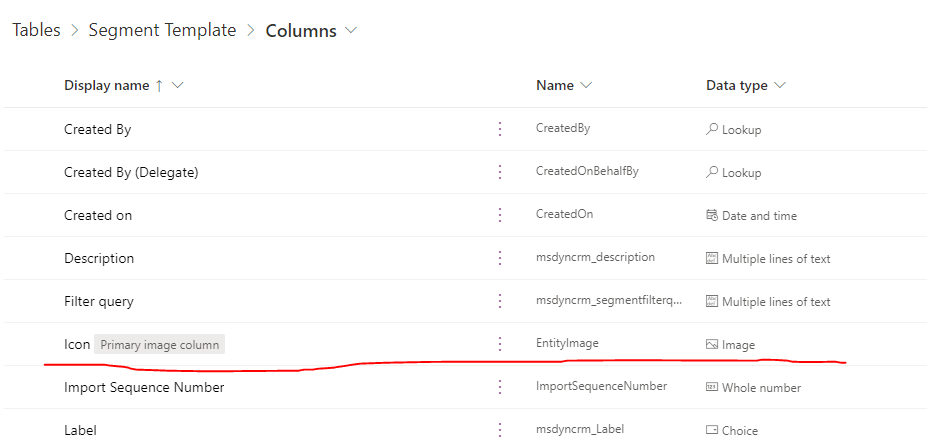Click text icon in Filter query data type
The image size is (927, 442).
712,301
